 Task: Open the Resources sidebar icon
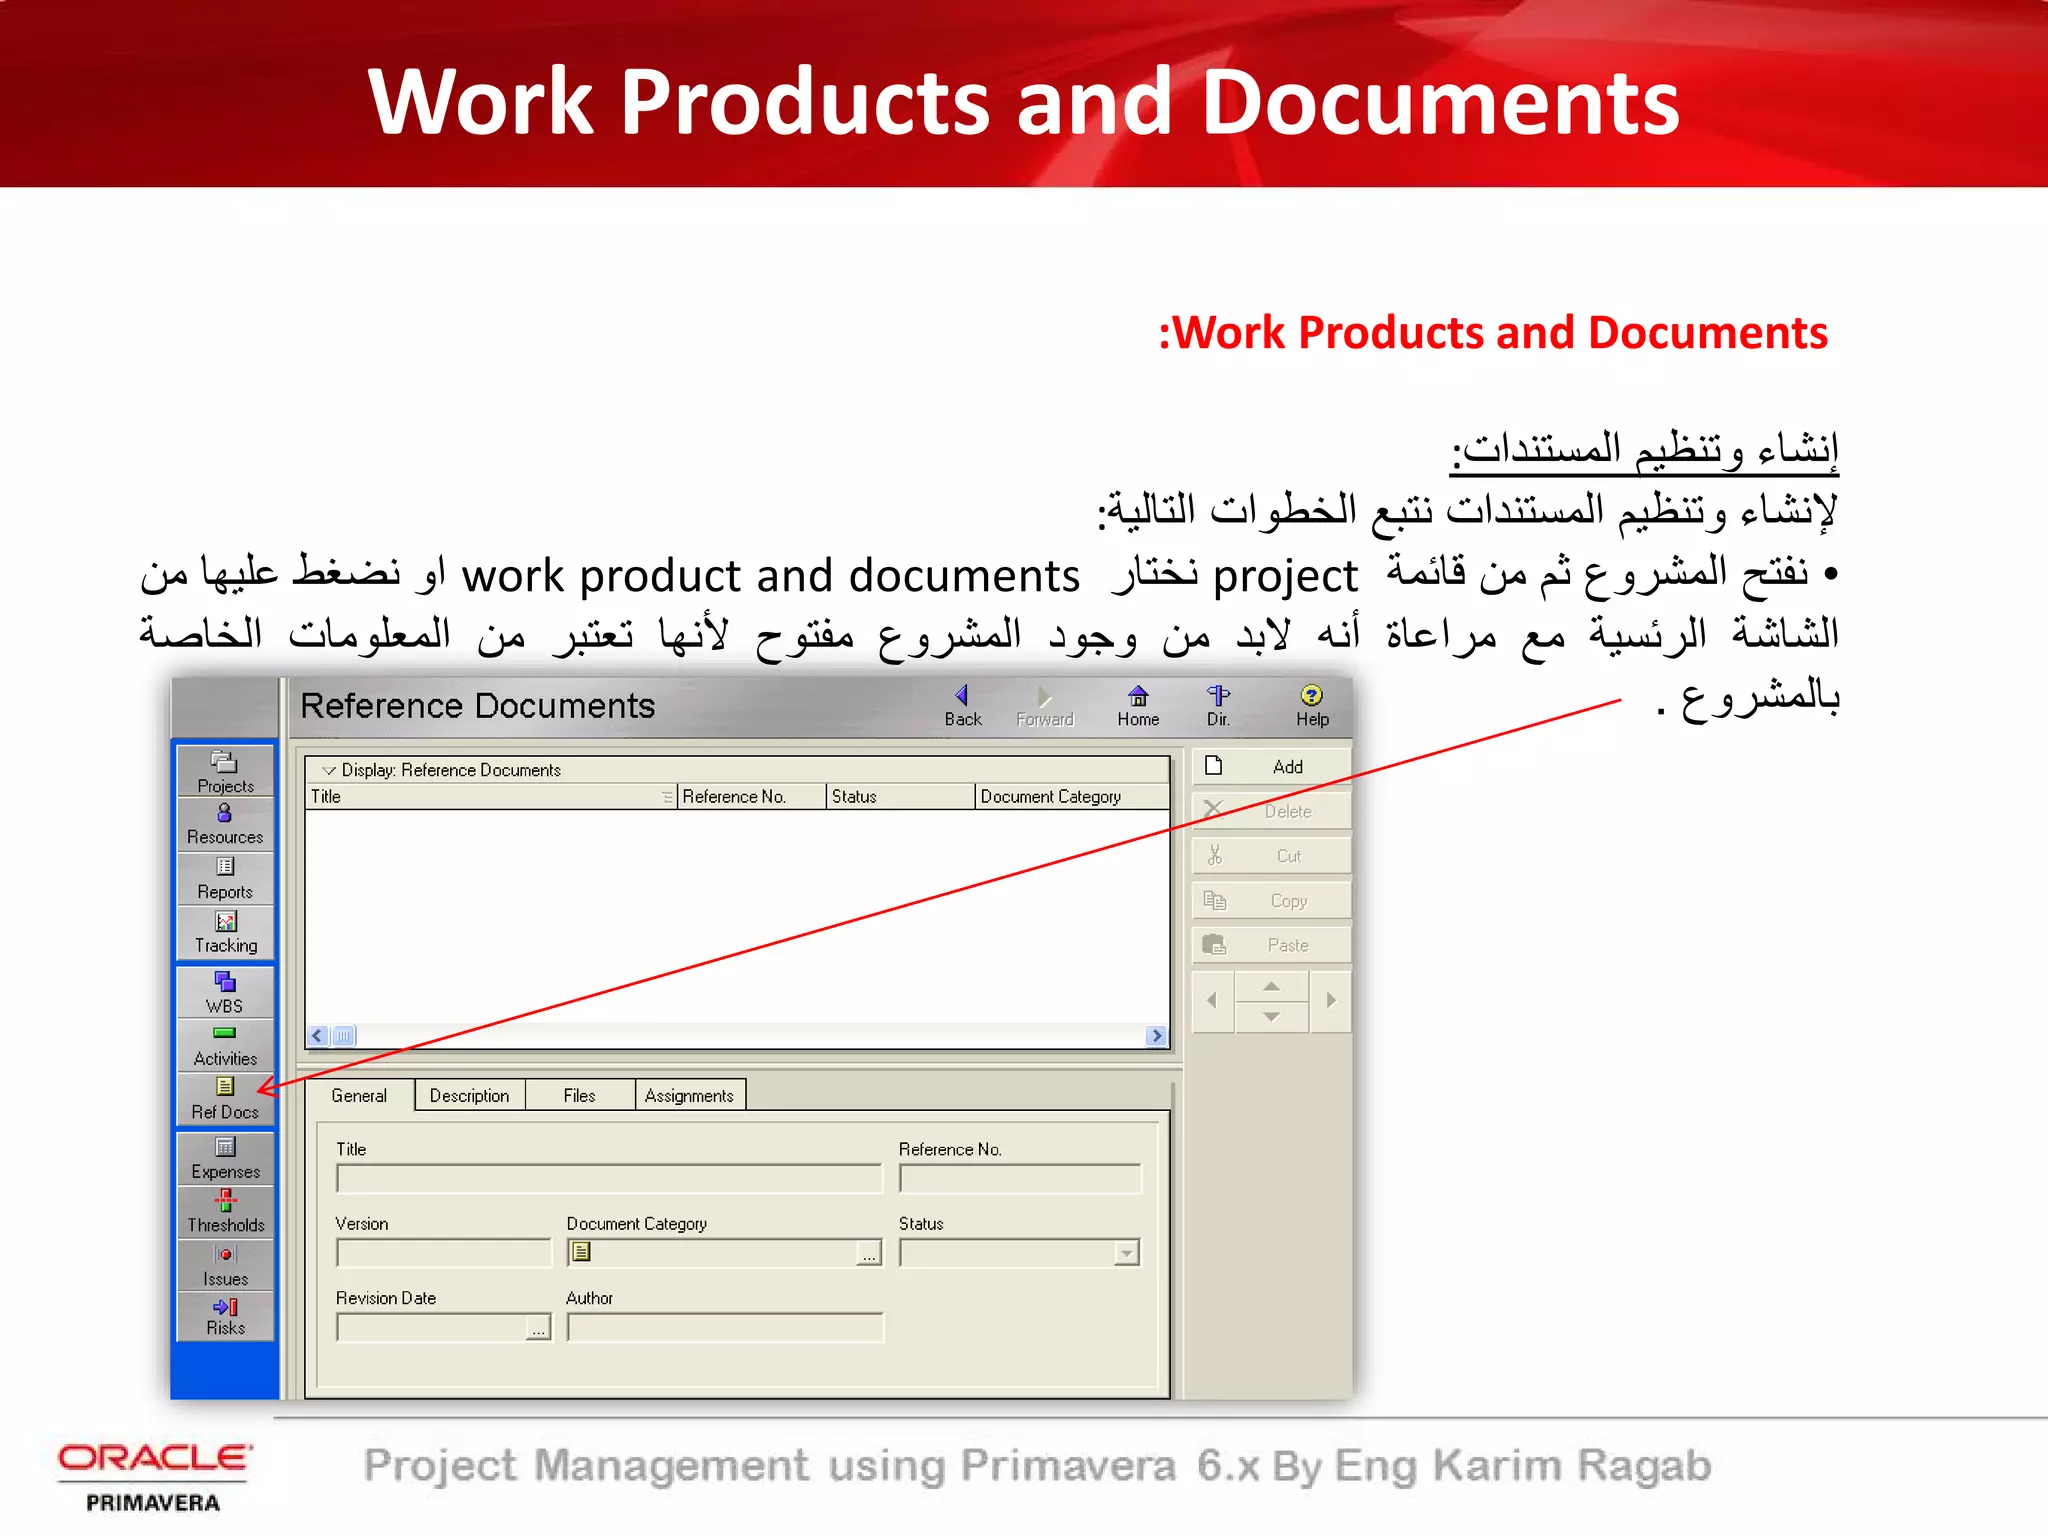point(225,824)
